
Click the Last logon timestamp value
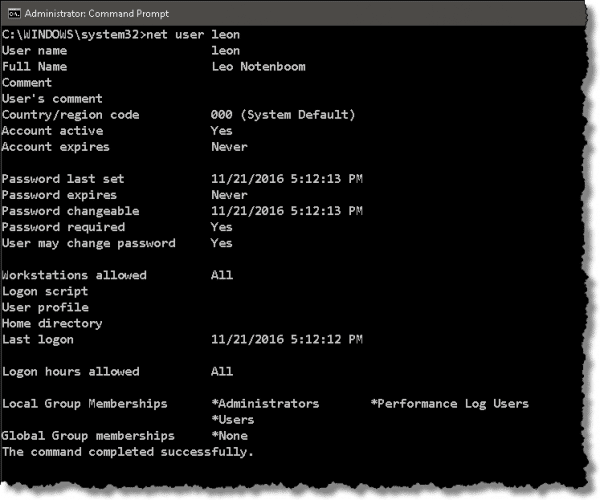coord(287,339)
